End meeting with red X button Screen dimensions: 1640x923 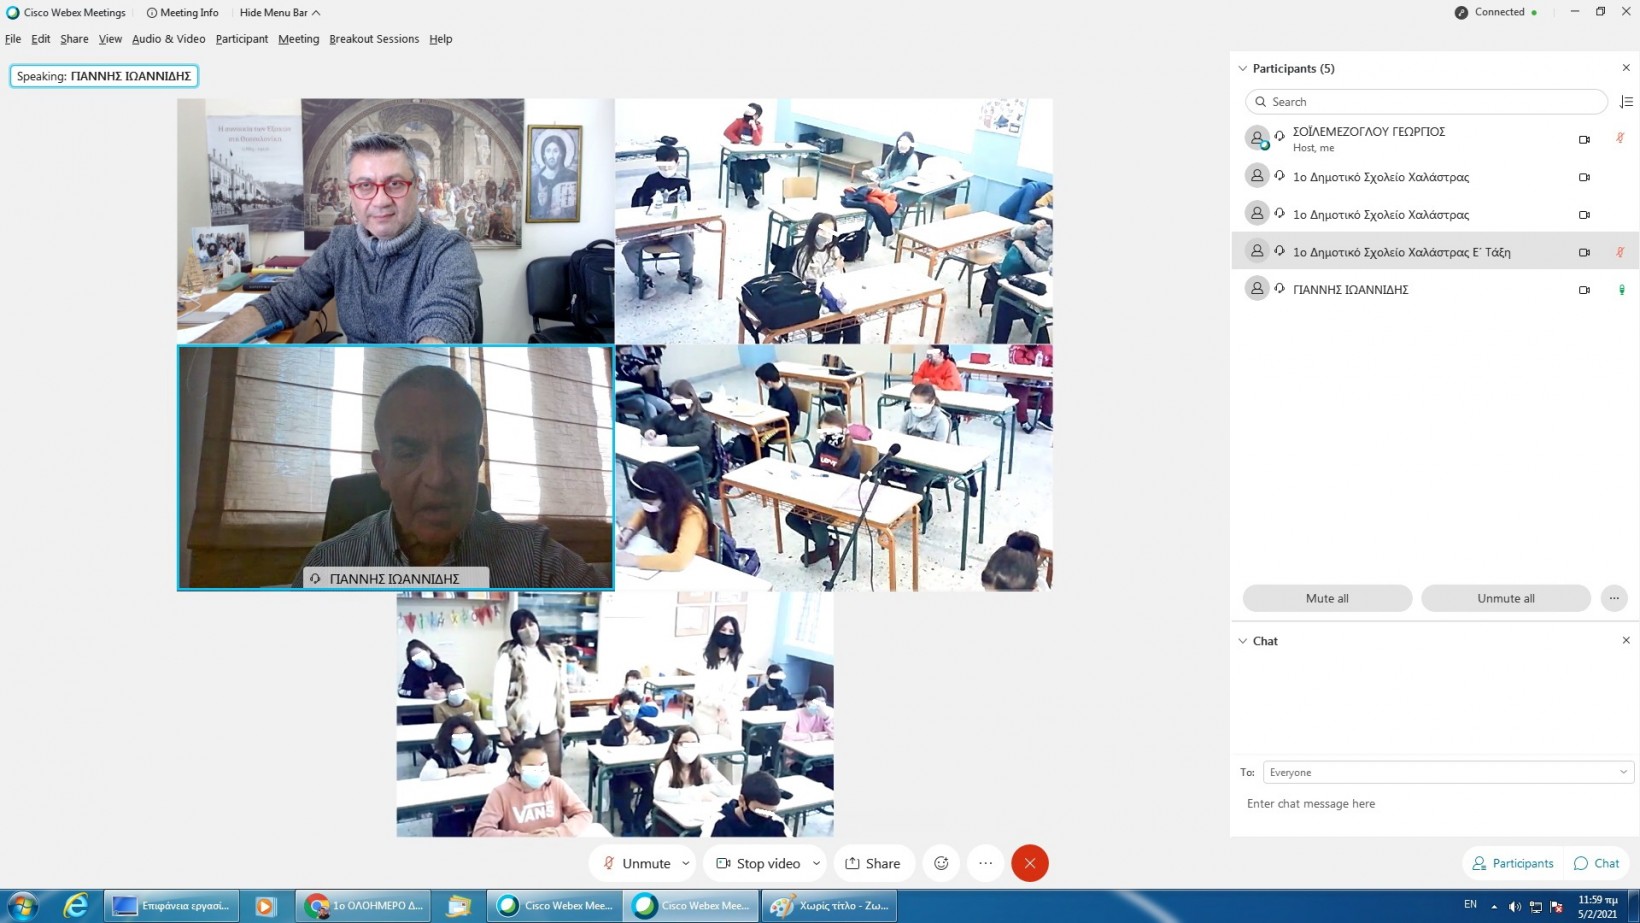point(1029,863)
